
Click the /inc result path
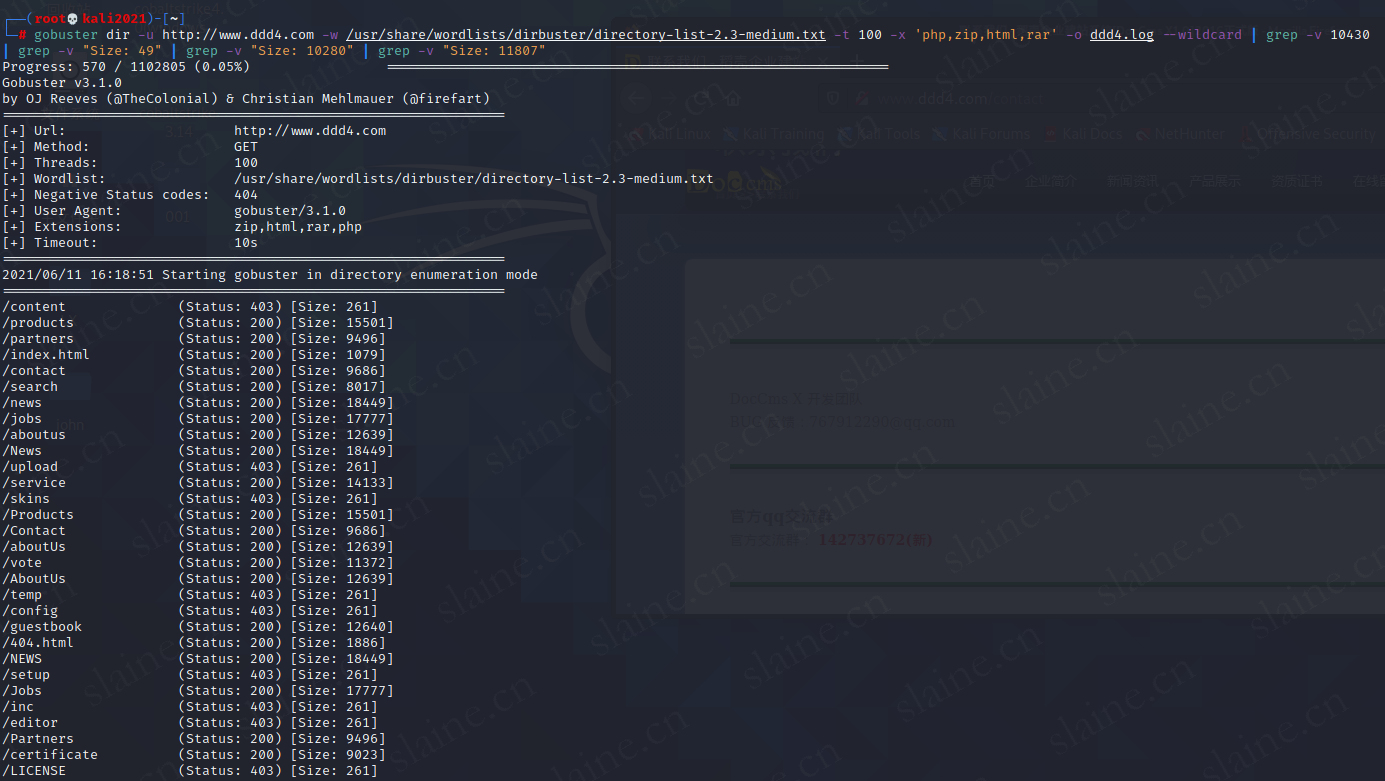[18, 707]
